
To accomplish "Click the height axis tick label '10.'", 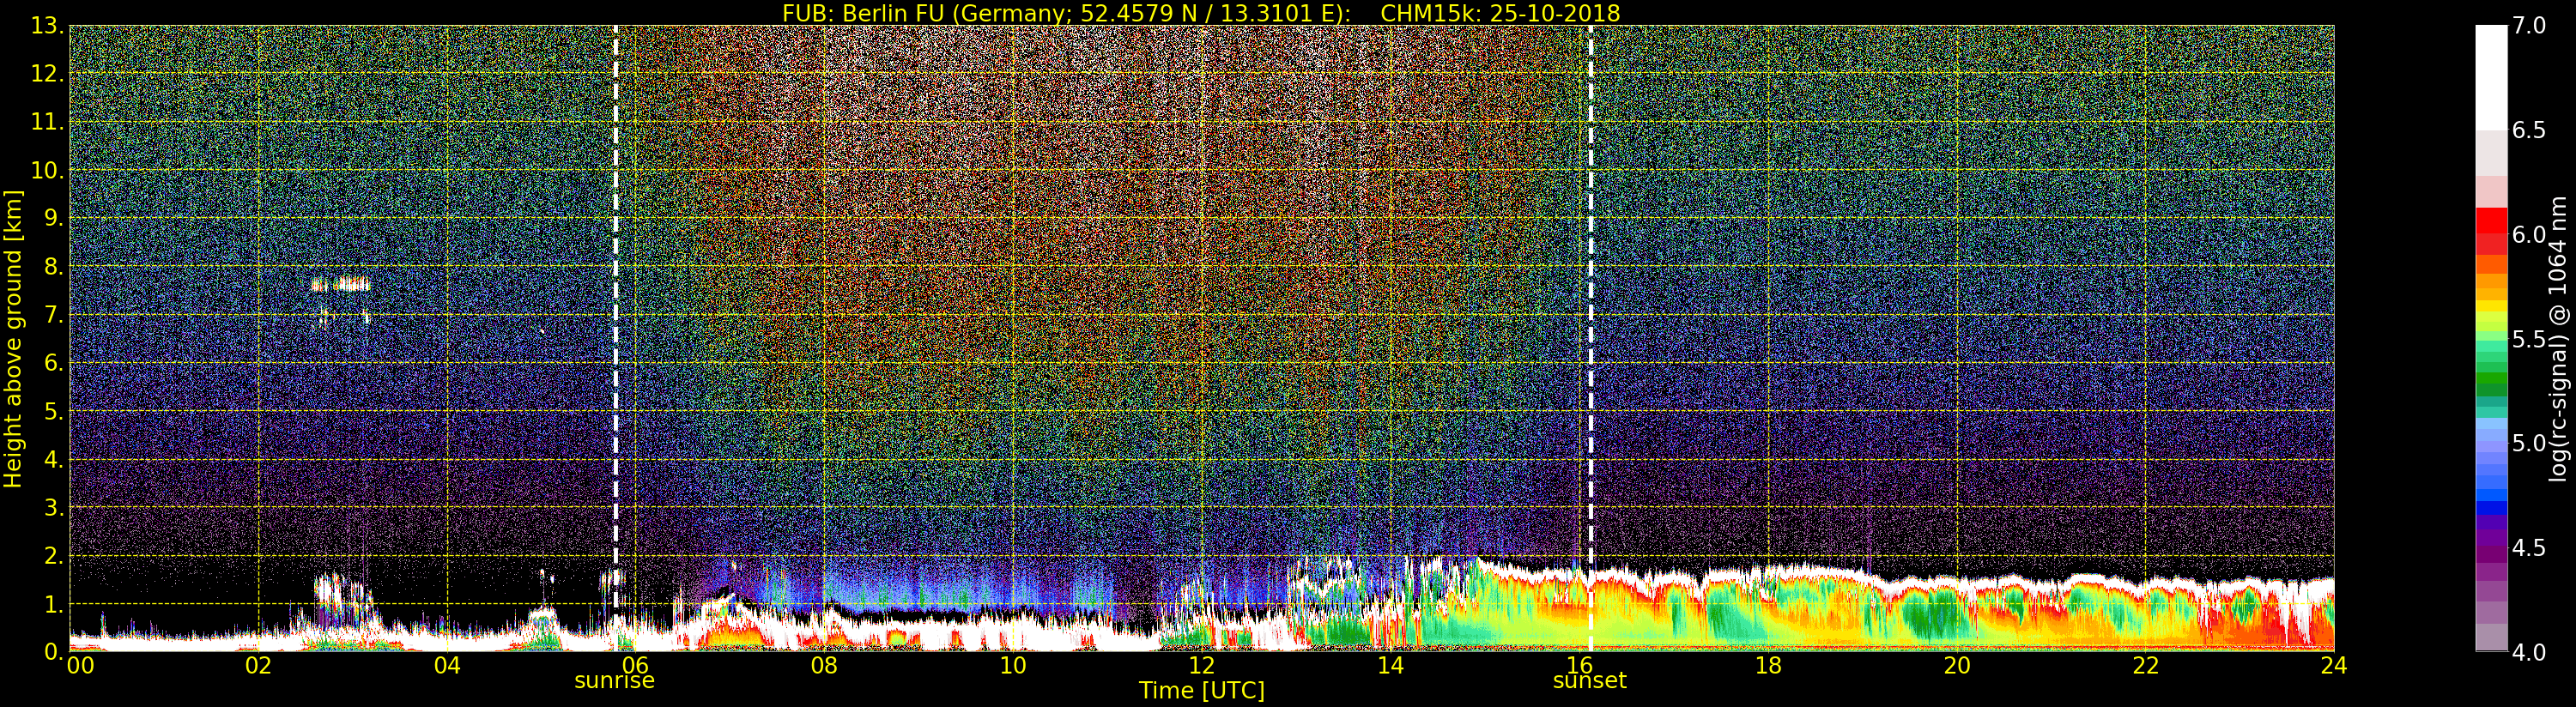I will pos(47,170).
